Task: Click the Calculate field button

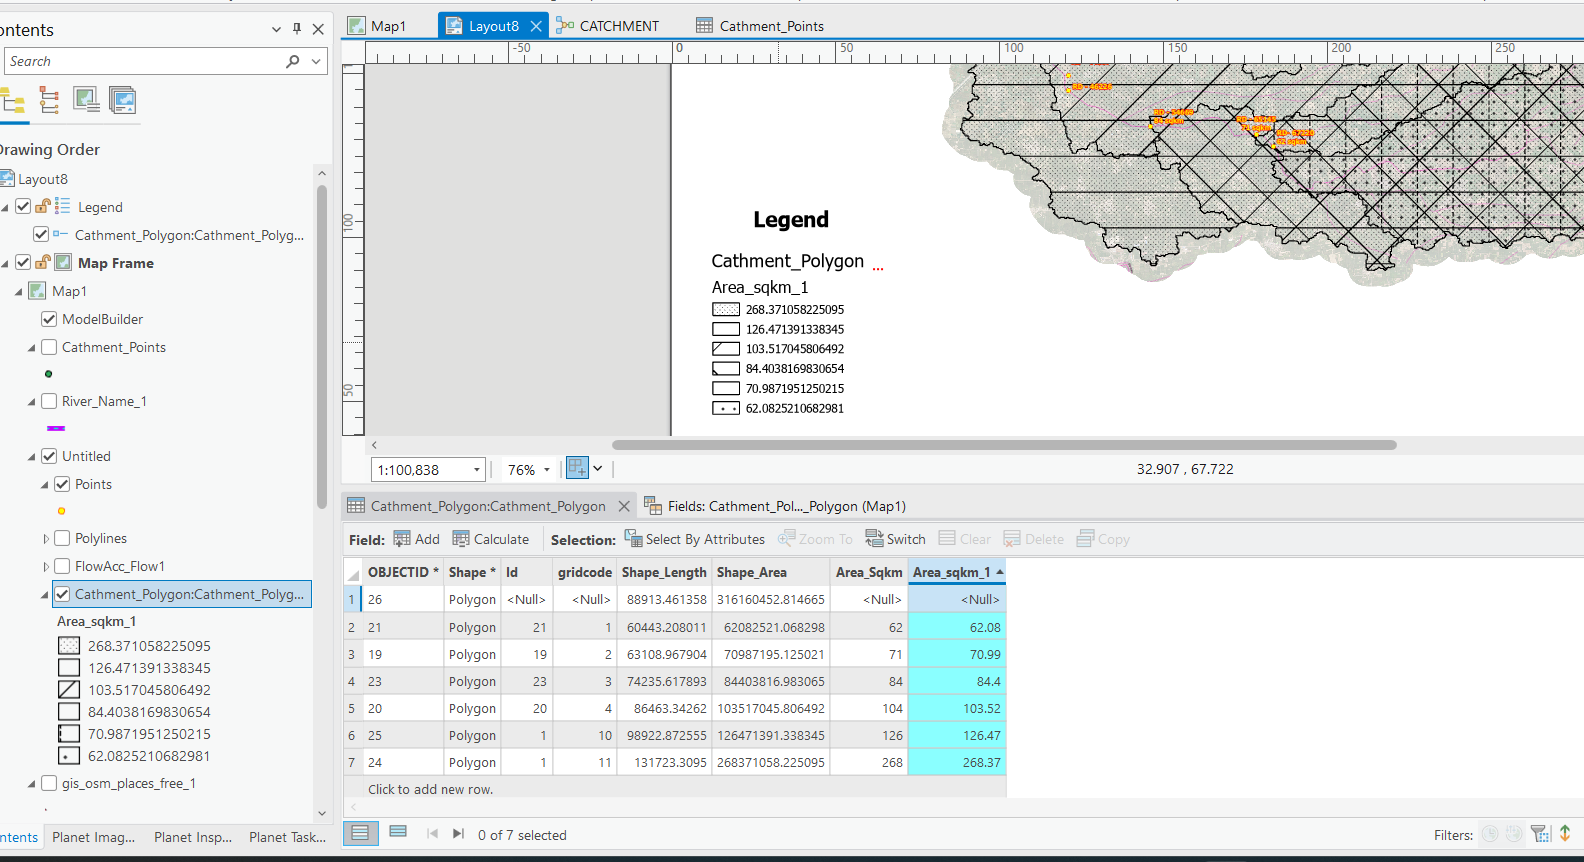Action: click(491, 539)
